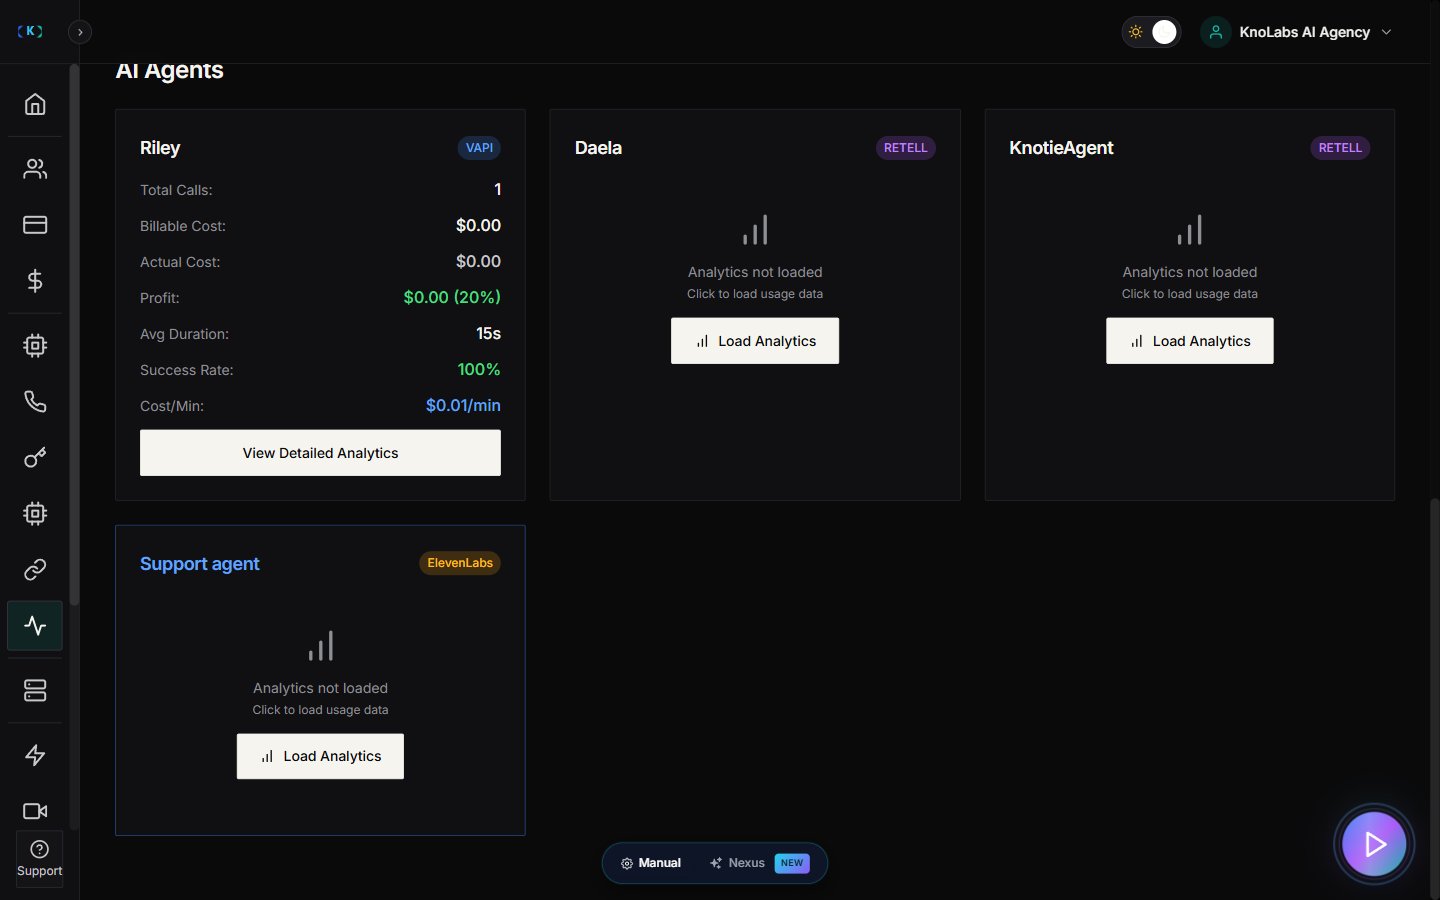Open the credit card icon in the sidebar
The height and width of the screenshot is (900, 1440).
(35, 225)
